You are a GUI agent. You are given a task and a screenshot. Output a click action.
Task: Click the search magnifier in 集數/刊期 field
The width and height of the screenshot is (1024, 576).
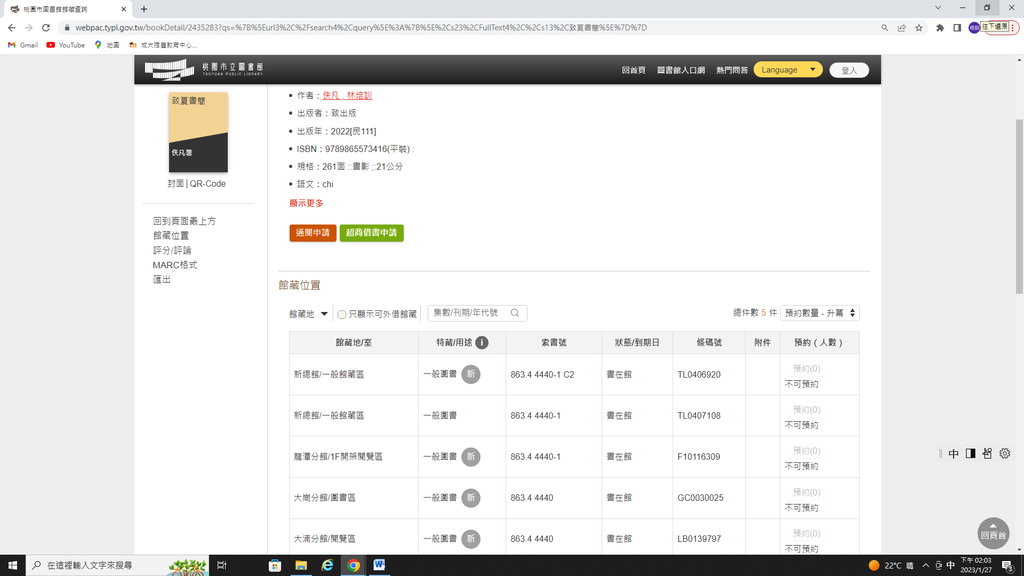tap(515, 313)
